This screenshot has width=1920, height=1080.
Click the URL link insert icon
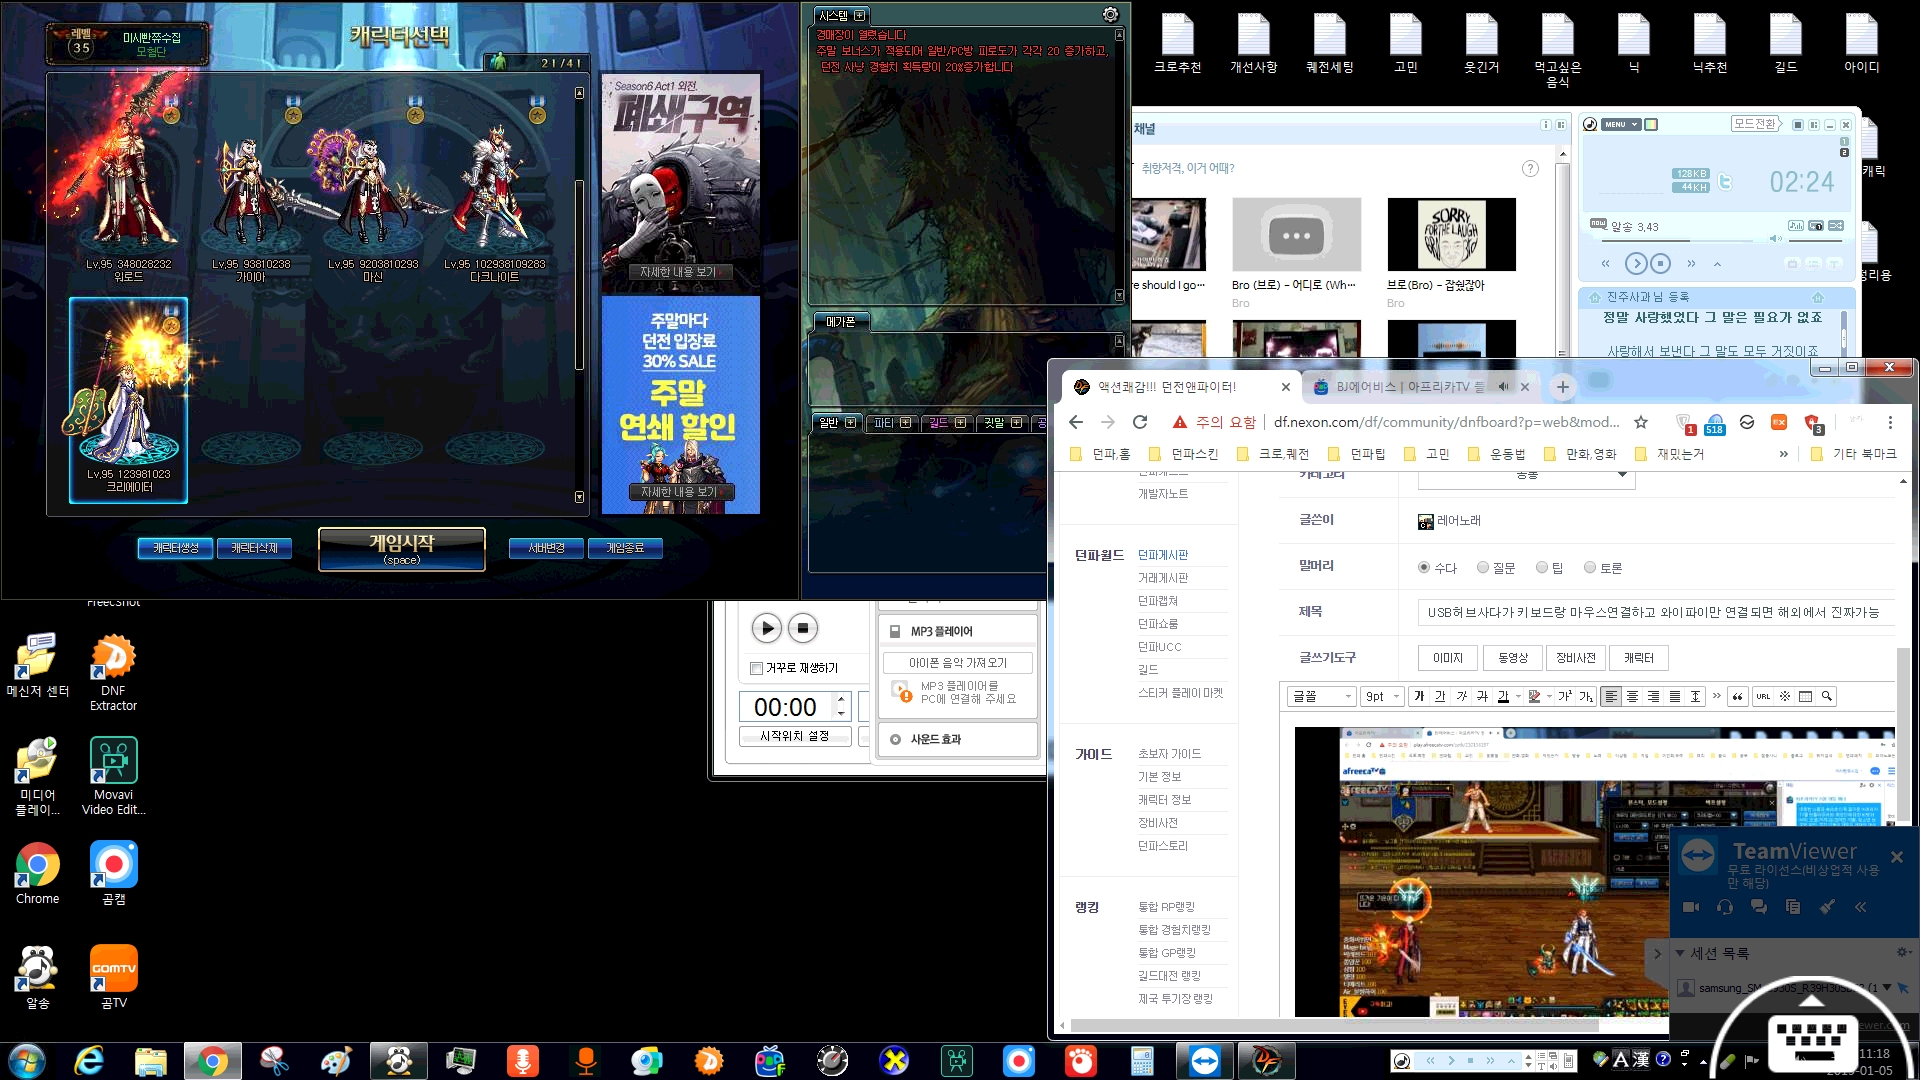(x=1763, y=697)
